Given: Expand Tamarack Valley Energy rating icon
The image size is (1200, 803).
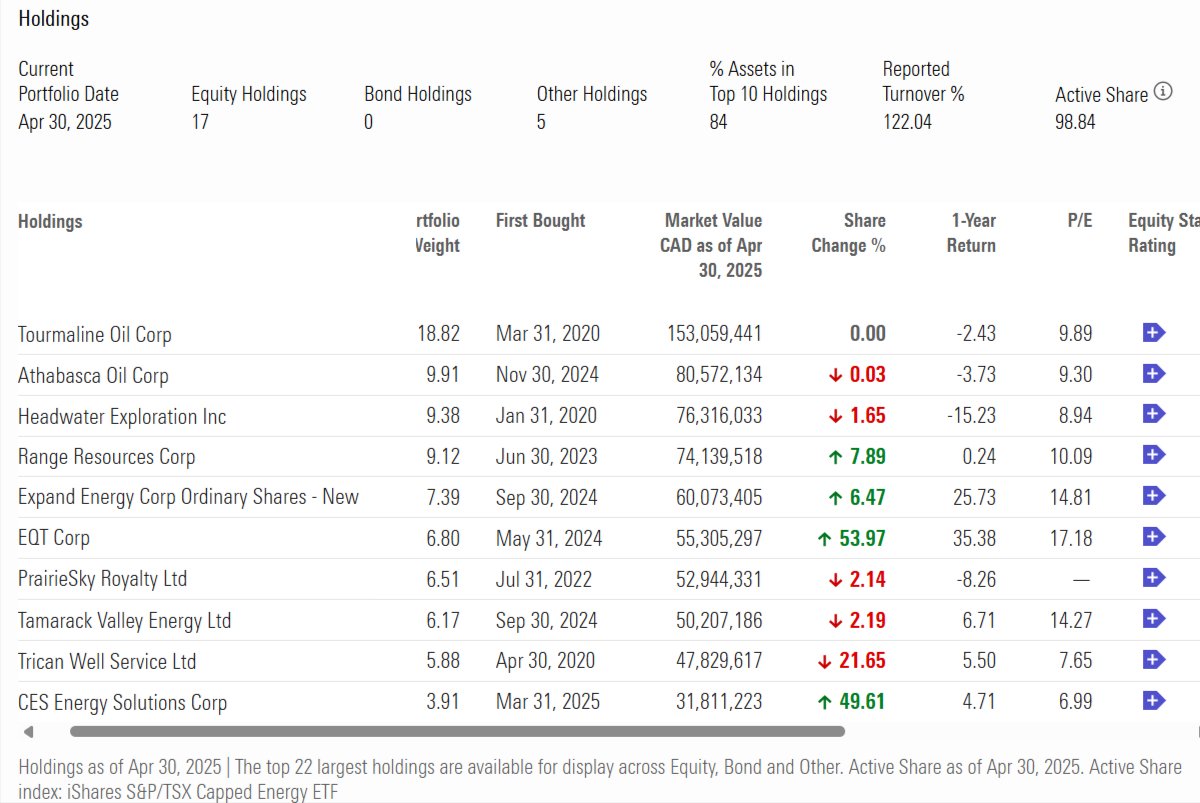Looking at the screenshot, I should pyautogui.click(x=1154, y=619).
